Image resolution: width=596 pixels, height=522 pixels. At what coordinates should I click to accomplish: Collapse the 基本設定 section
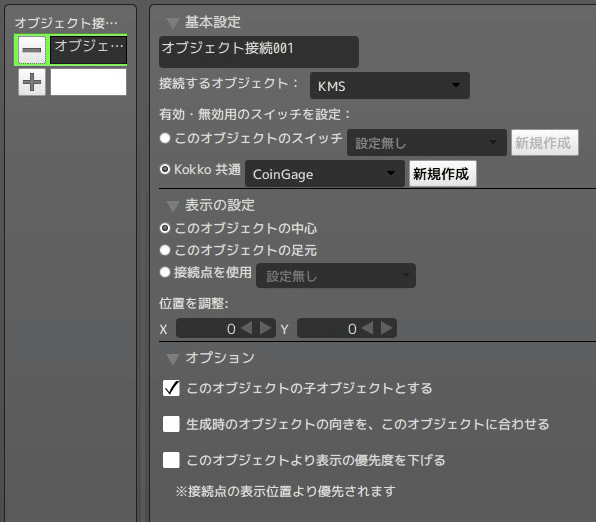coord(173,23)
